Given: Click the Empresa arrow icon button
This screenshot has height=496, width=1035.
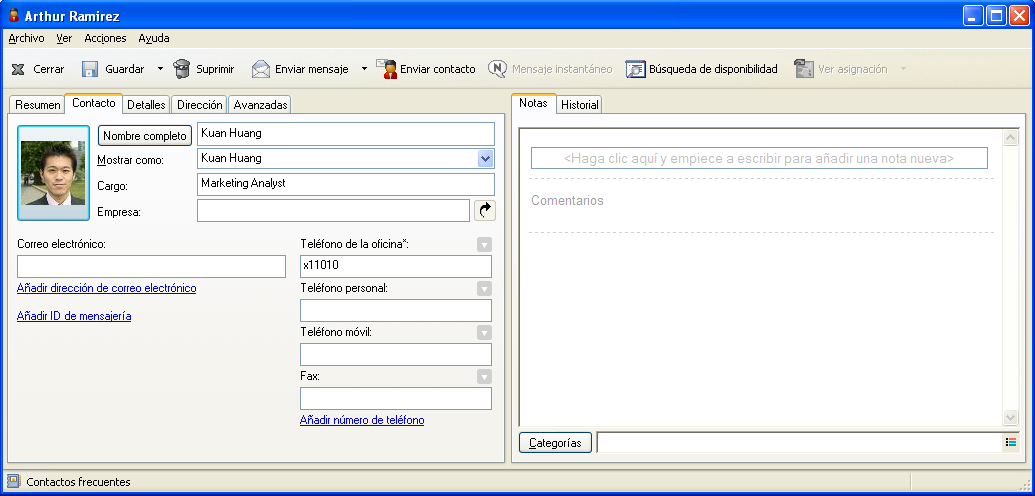Looking at the screenshot, I should tap(484, 211).
